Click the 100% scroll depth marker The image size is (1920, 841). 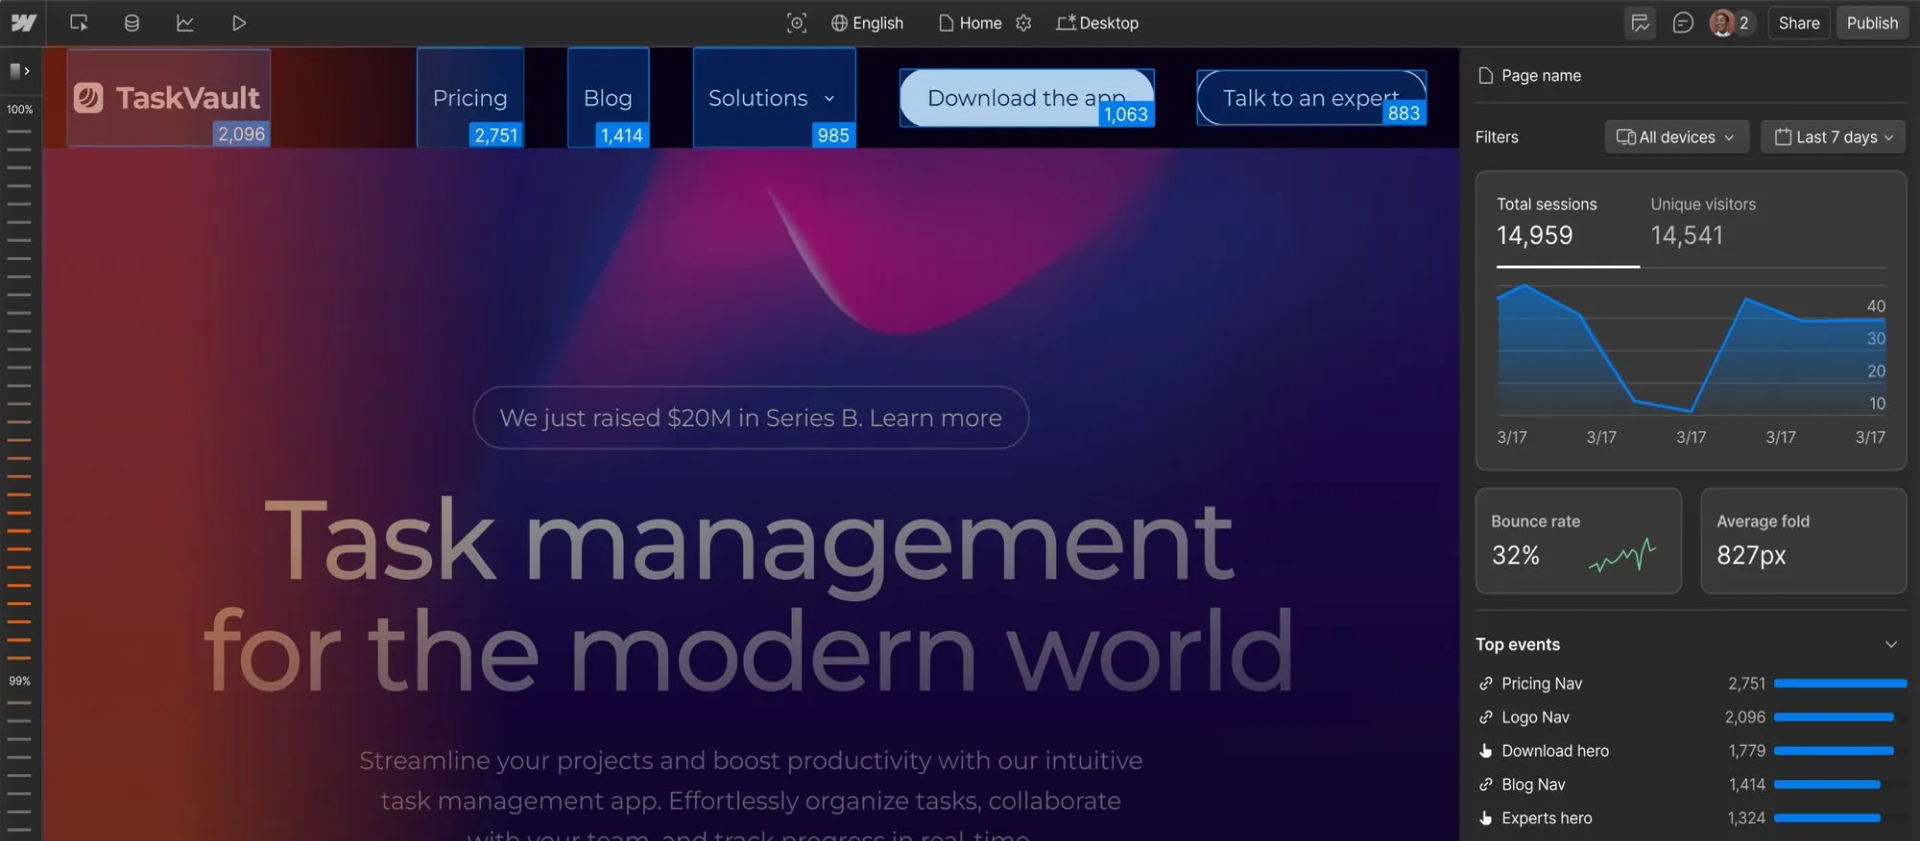coord(20,109)
